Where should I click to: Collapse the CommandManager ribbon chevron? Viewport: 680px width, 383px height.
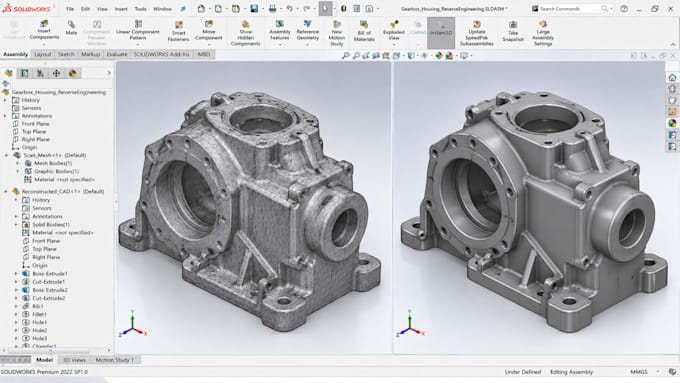[x=673, y=45]
